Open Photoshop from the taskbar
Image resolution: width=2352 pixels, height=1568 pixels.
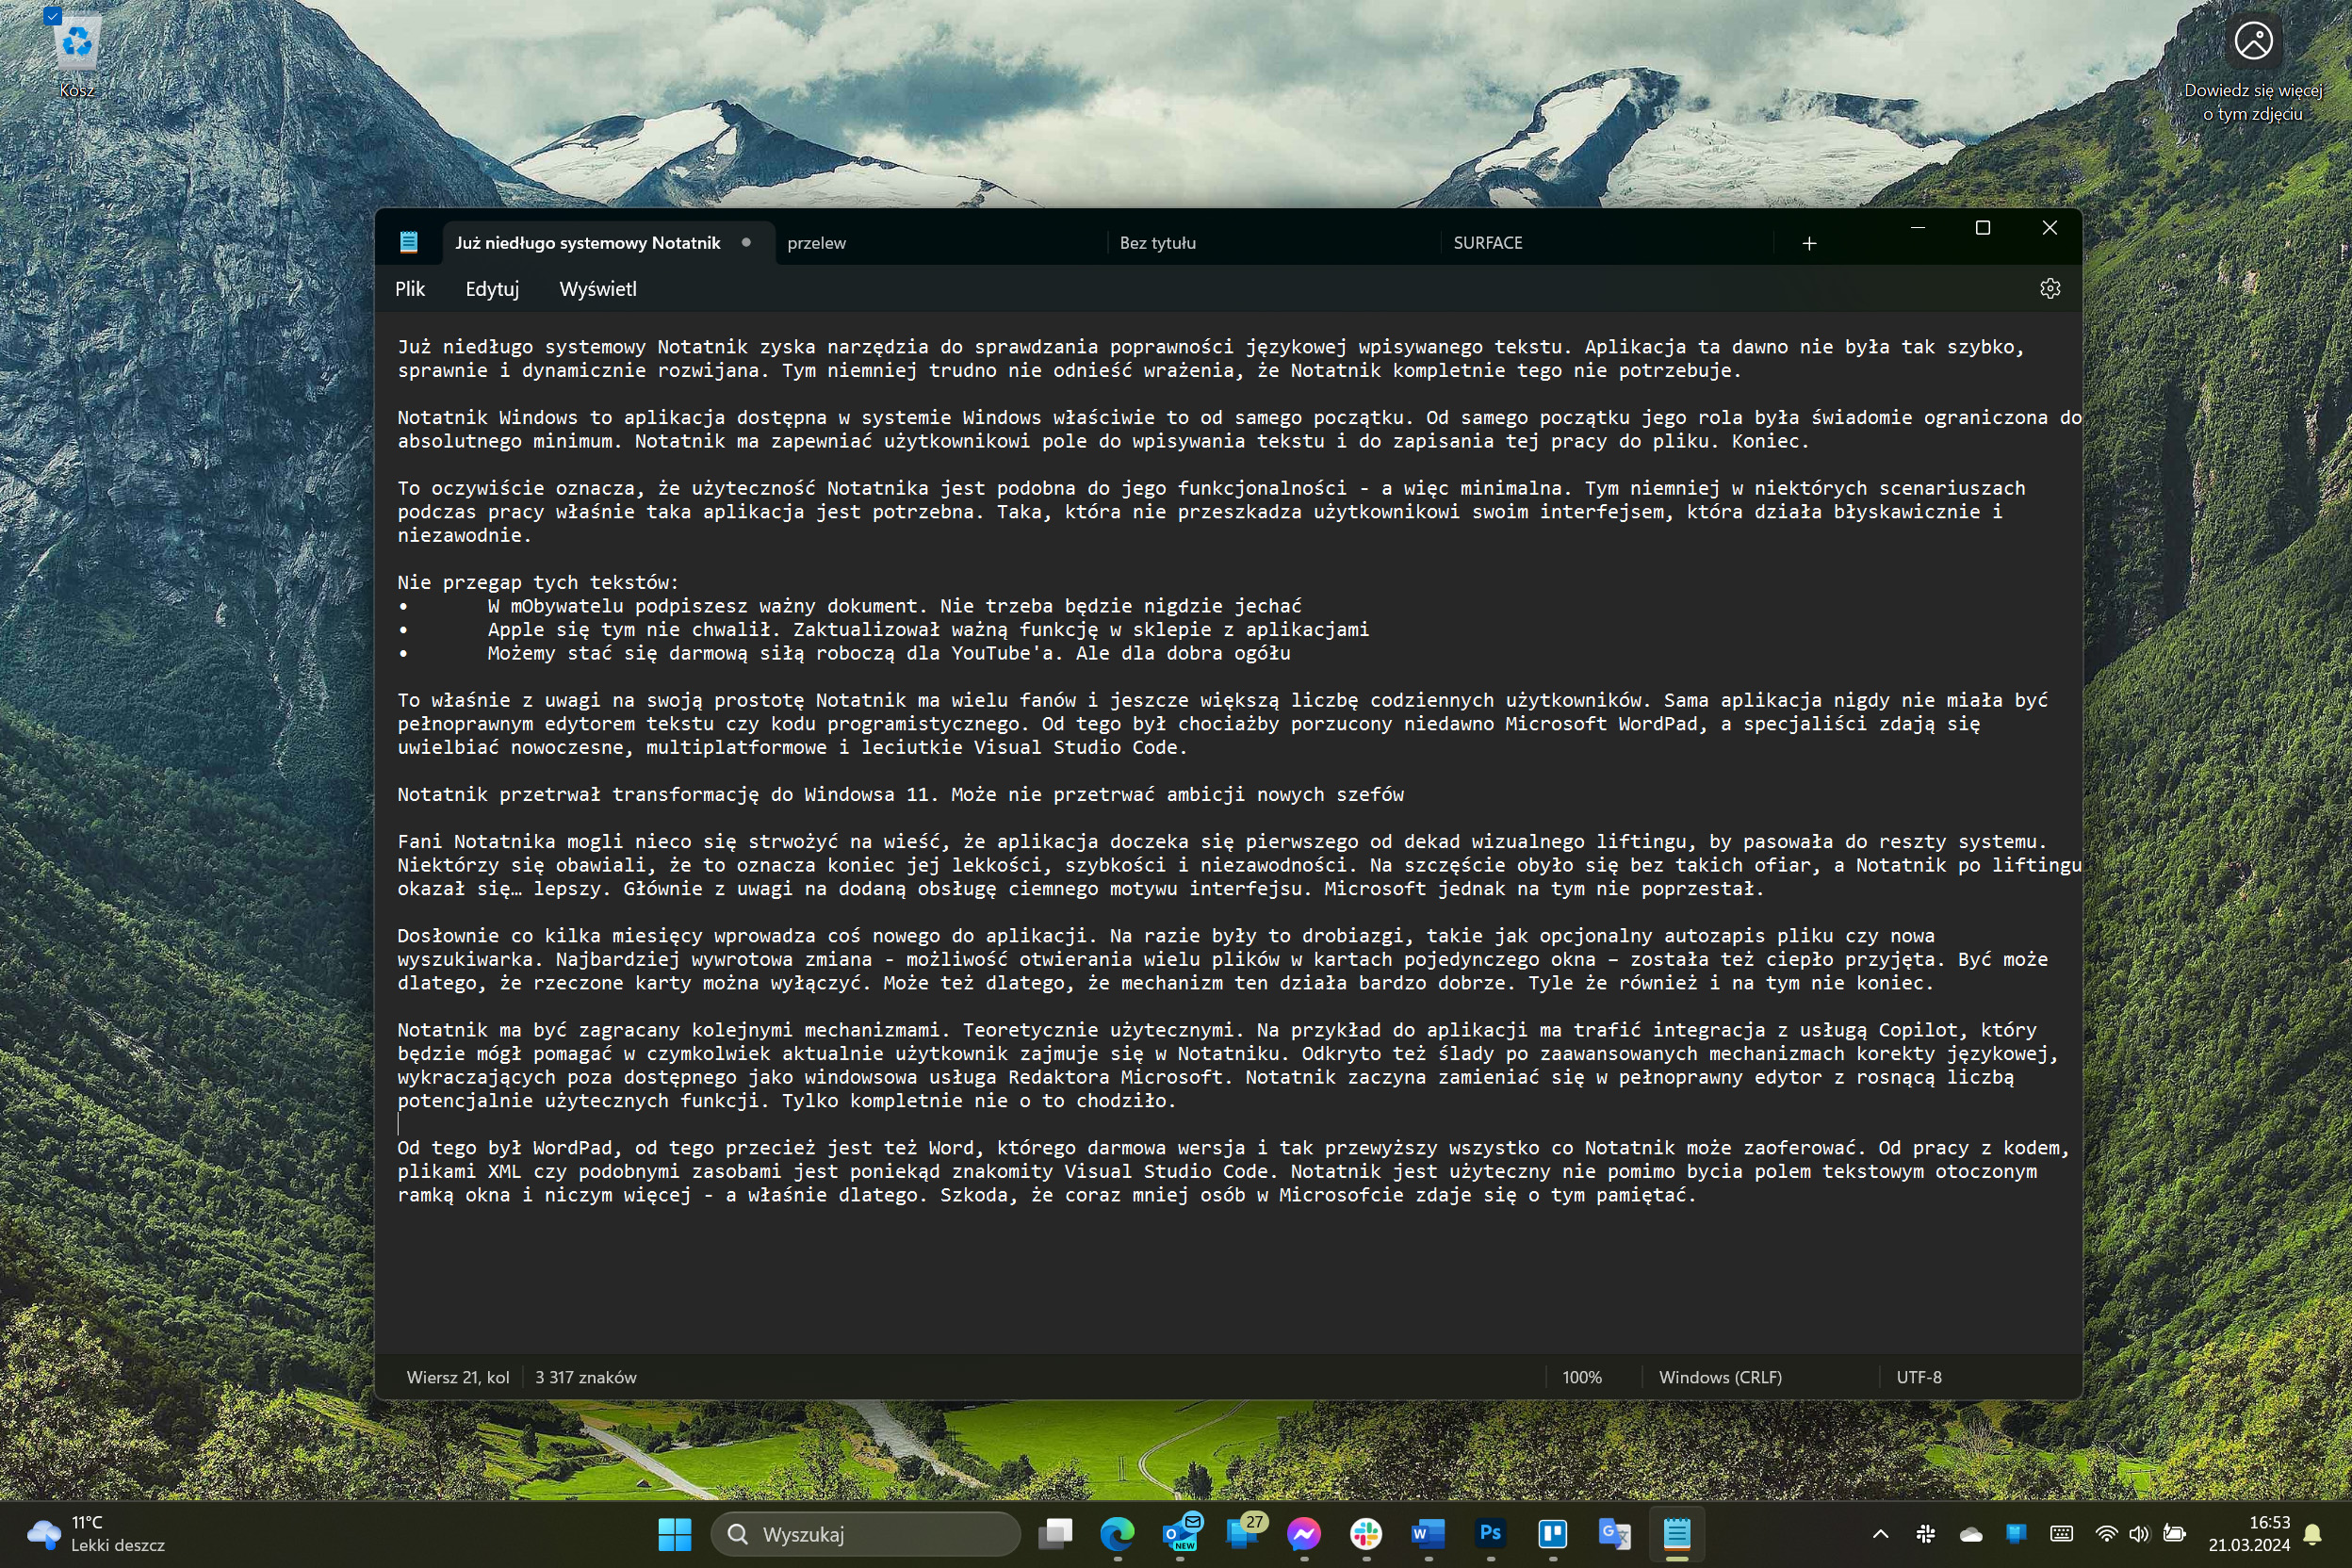click(1490, 1533)
